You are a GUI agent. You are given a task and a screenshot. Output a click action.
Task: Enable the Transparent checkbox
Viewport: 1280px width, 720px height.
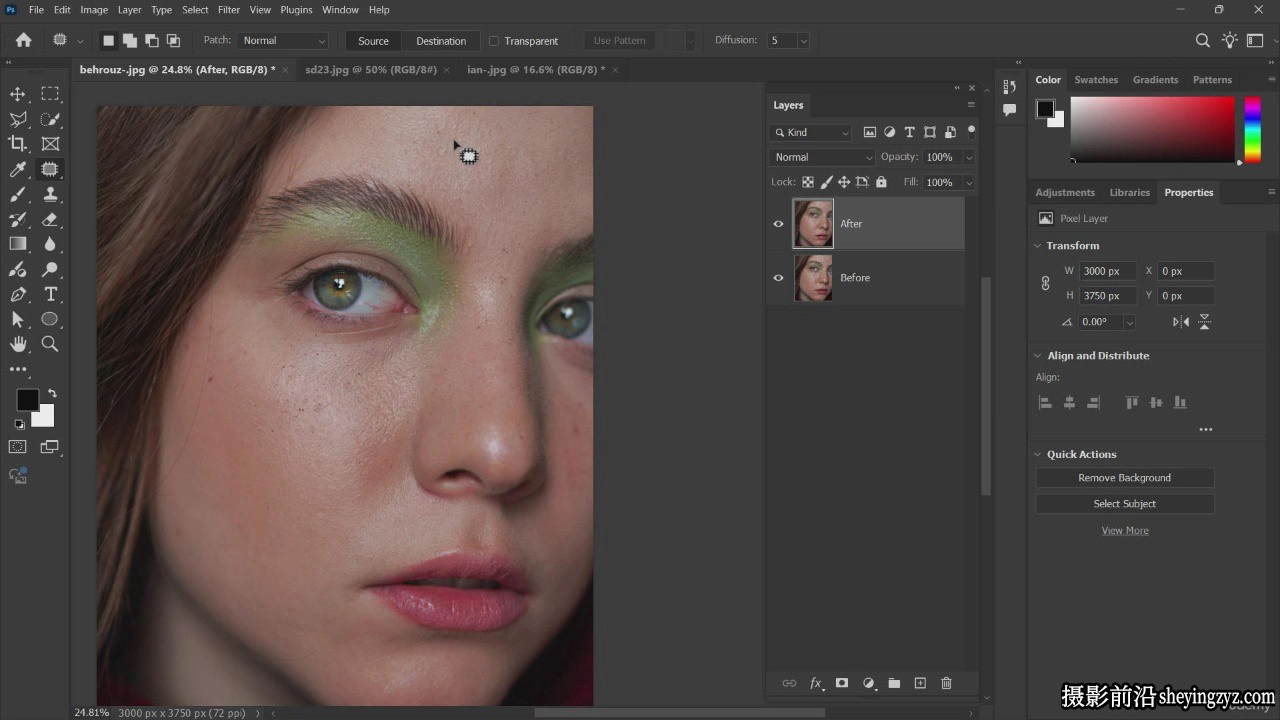pyautogui.click(x=494, y=41)
